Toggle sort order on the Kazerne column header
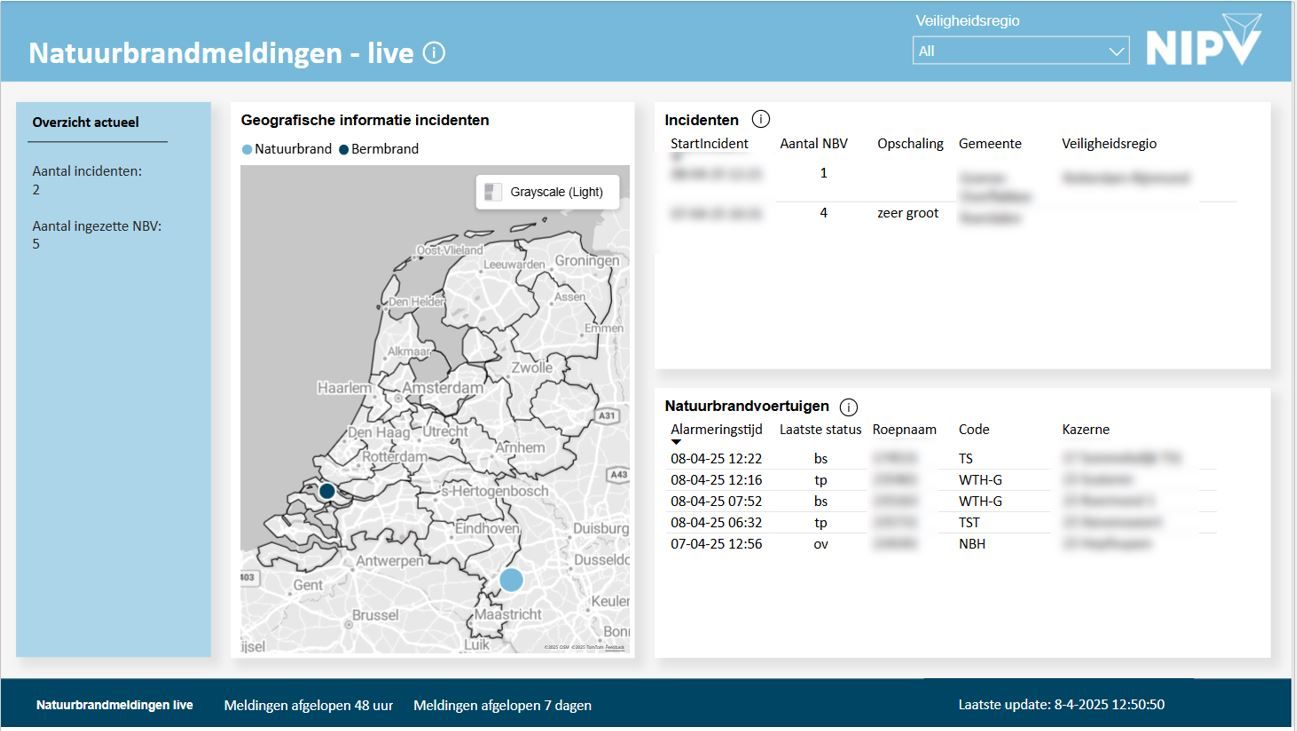This screenshot has width=1297, height=731. [1087, 429]
